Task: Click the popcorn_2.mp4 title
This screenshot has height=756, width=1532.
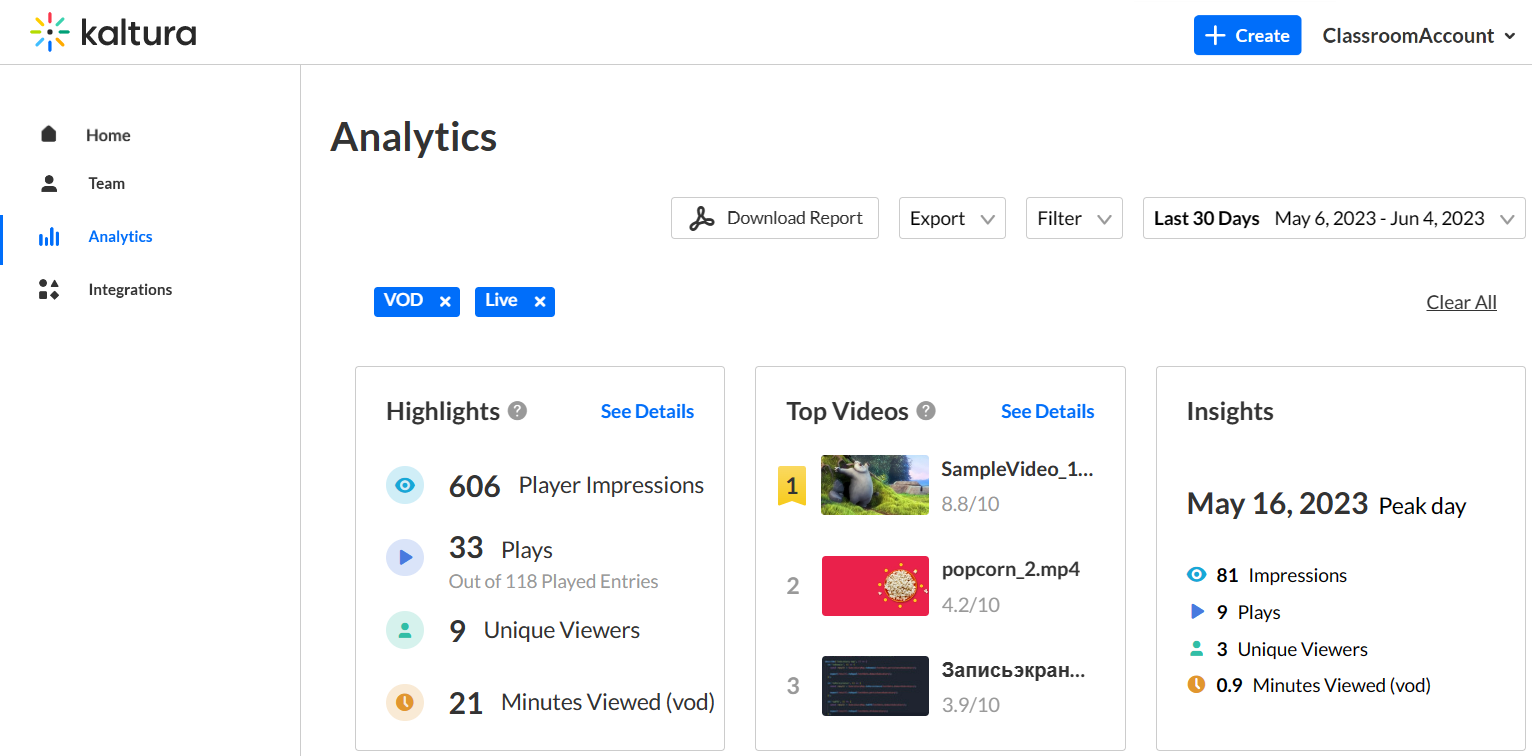Action: tap(1011, 570)
